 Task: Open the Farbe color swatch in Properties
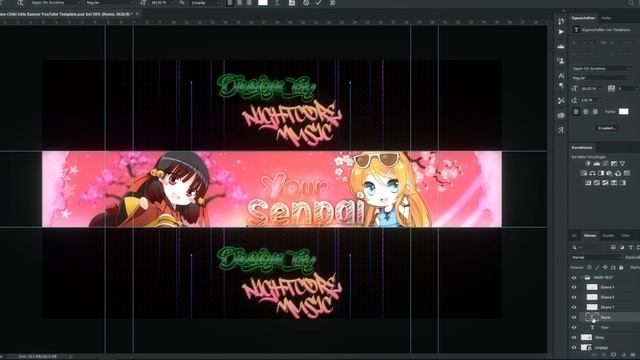click(623, 111)
